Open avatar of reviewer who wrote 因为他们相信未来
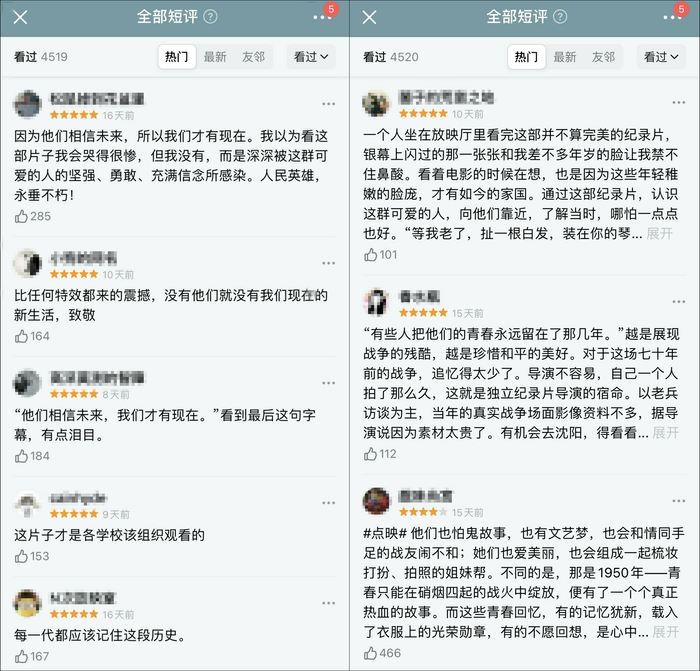This screenshot has width=700, height=671. coord(28,104)
